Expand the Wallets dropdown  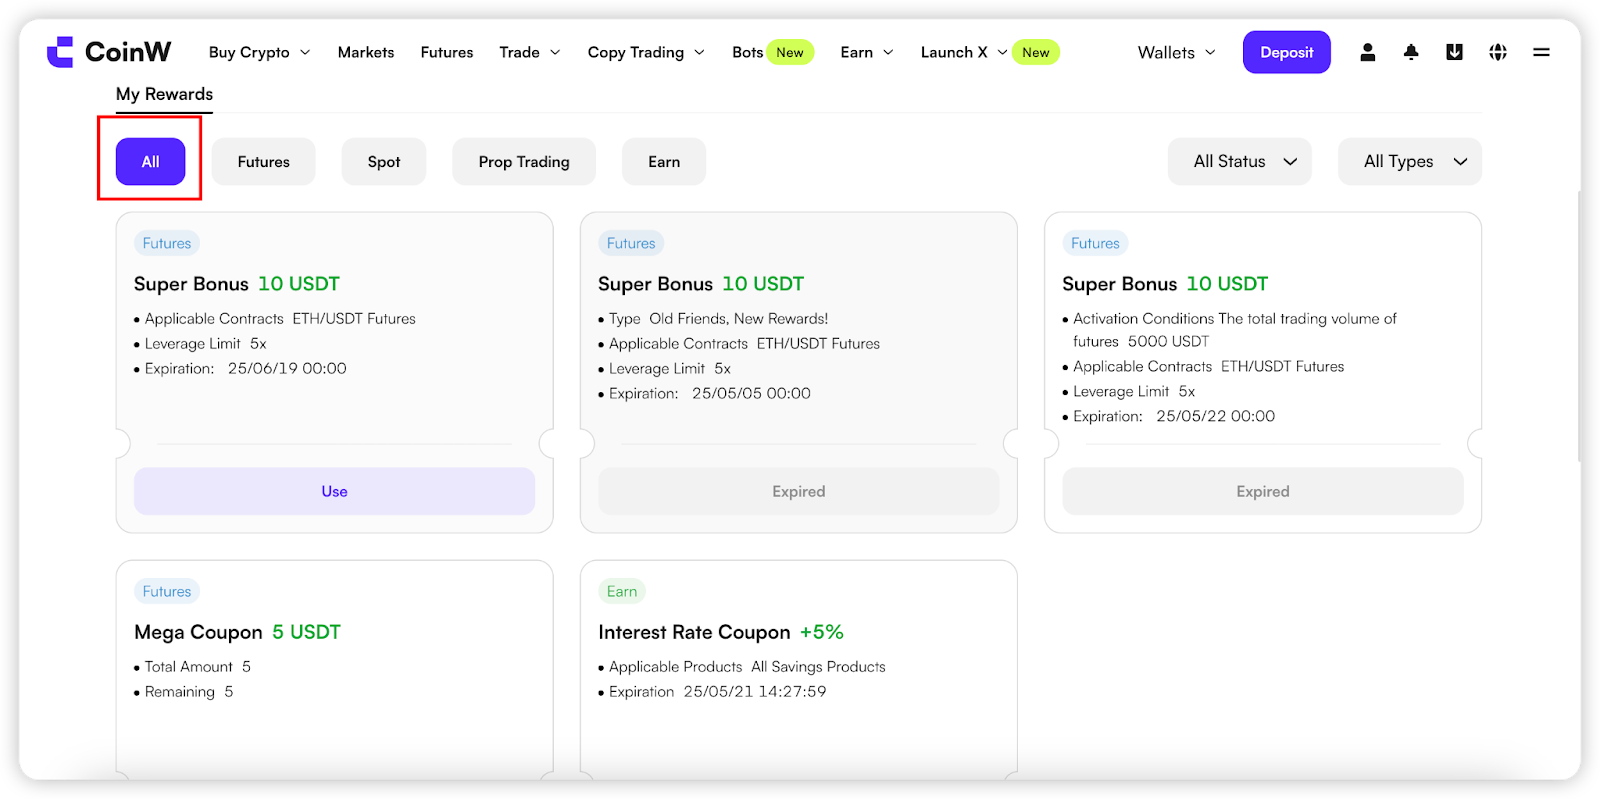(1177, 52)
